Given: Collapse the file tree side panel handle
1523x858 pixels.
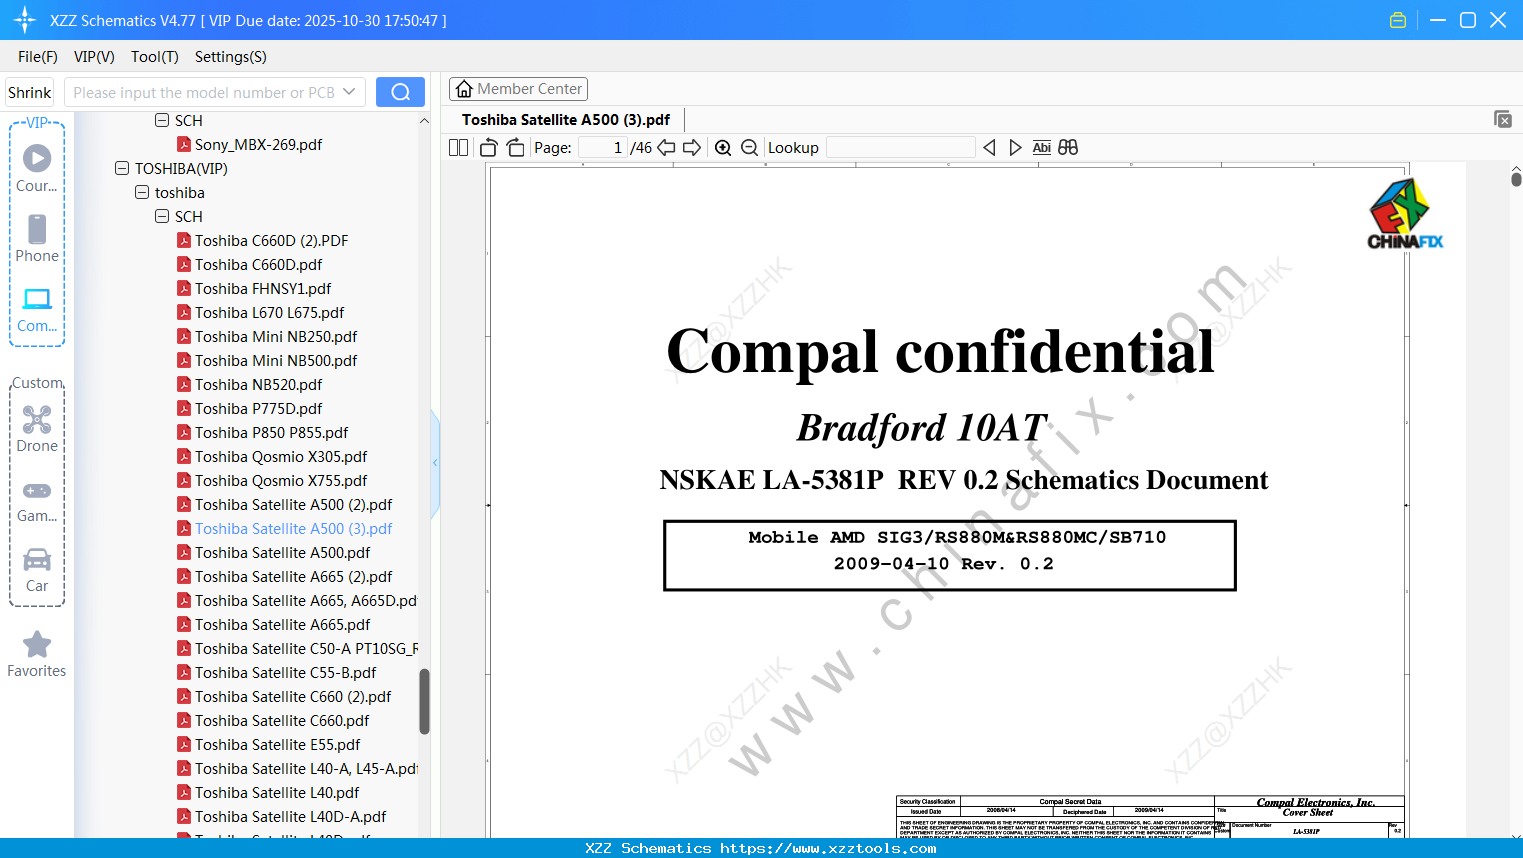Looking at the screenshot, I should click(435, 463).
